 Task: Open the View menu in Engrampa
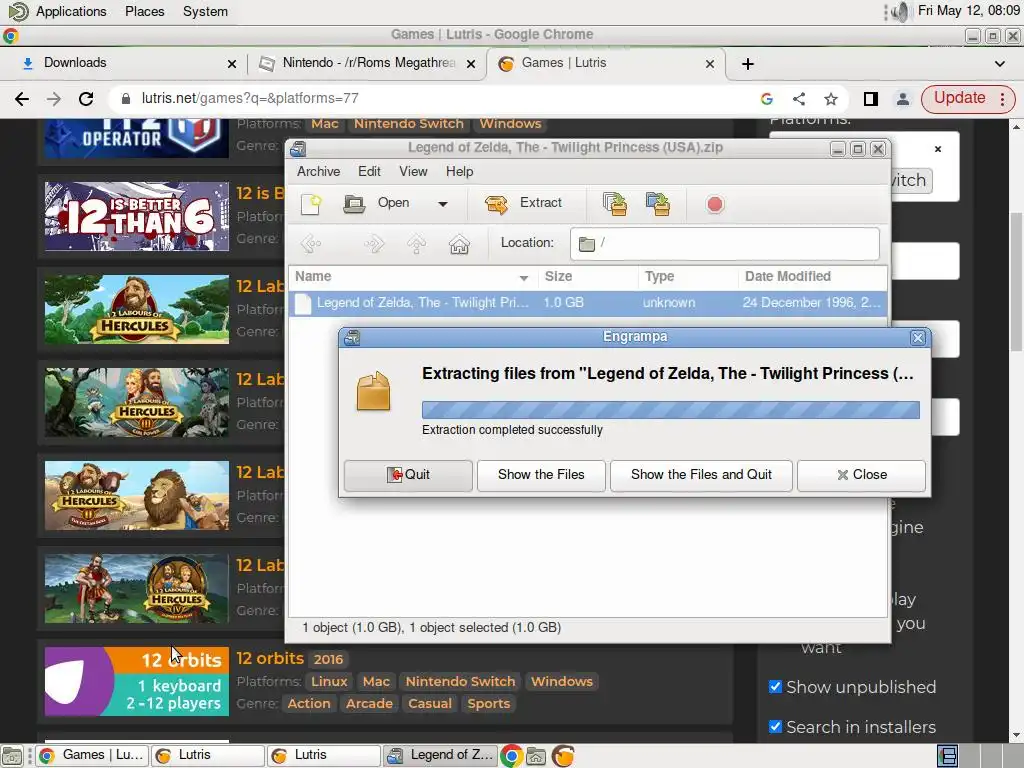click(x=413, y=172)
